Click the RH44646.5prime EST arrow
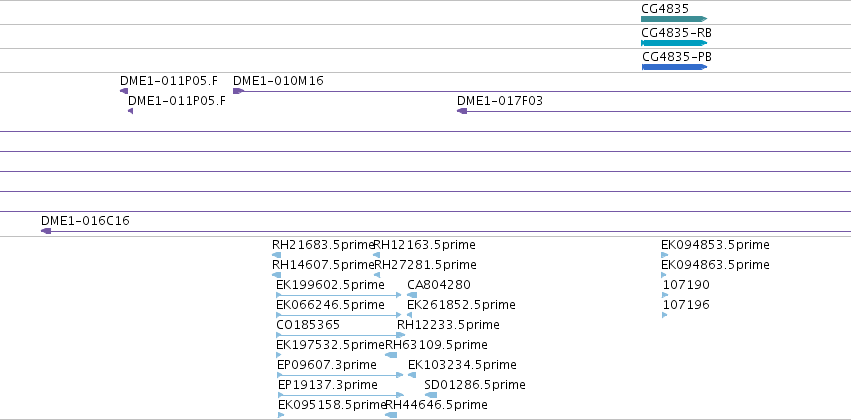 pyautogui.click(x=391, y=415)
